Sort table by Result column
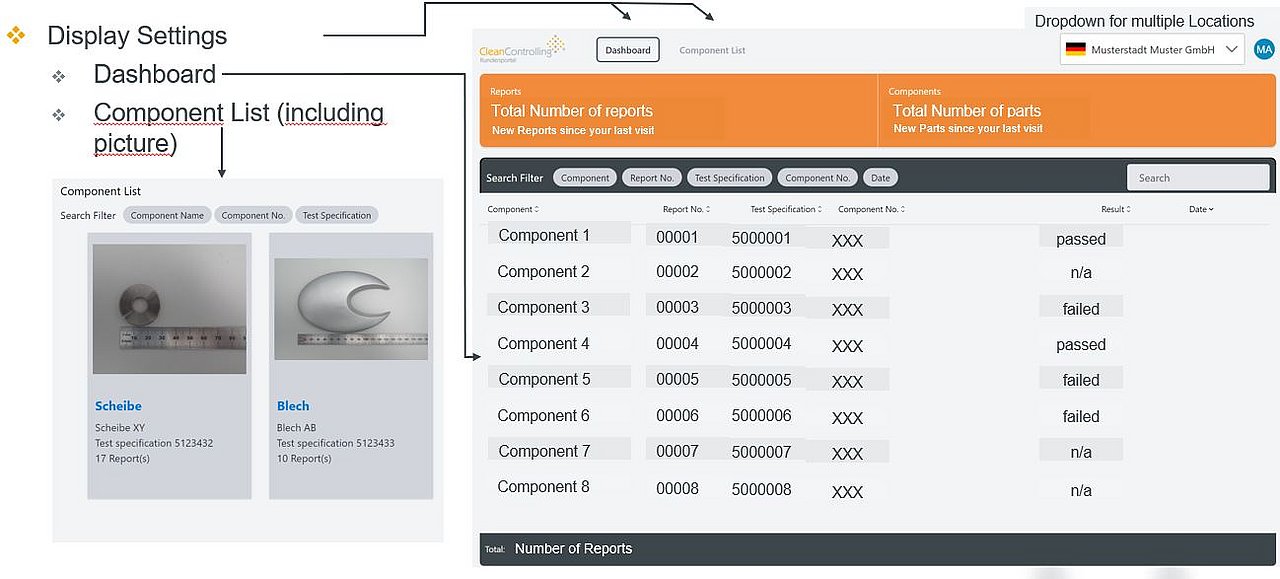 pyautogui.click(x=1116, y=209)
